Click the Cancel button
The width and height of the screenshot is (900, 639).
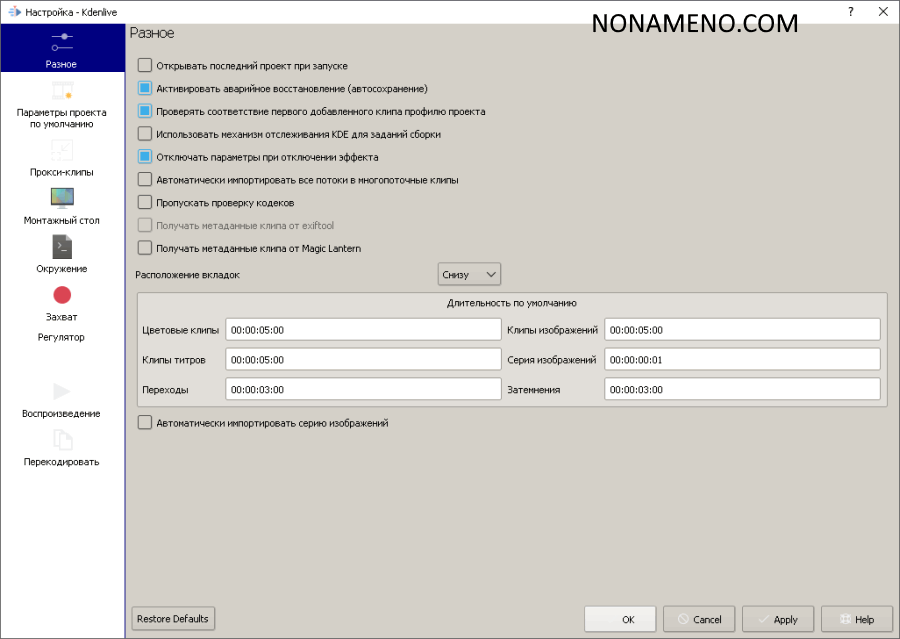click(x=699, y=619)
